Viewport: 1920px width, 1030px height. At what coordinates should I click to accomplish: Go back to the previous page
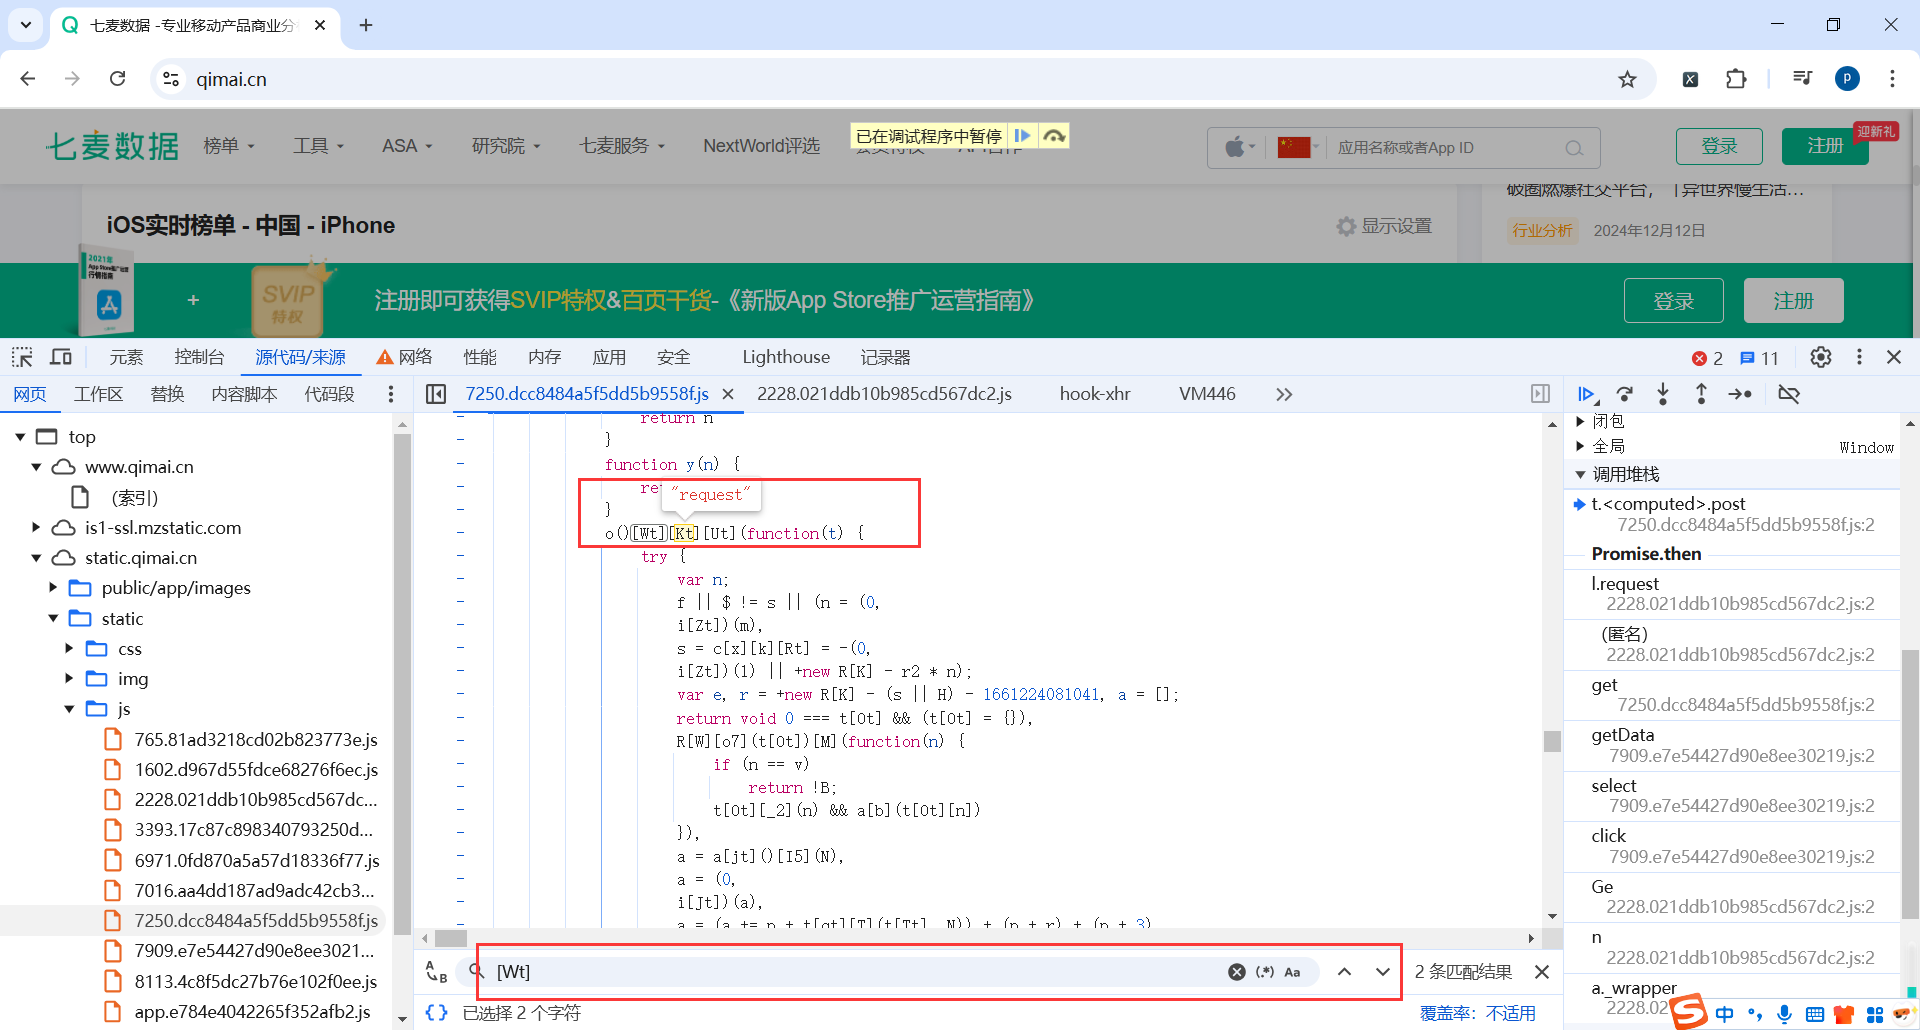coord(28,79)
